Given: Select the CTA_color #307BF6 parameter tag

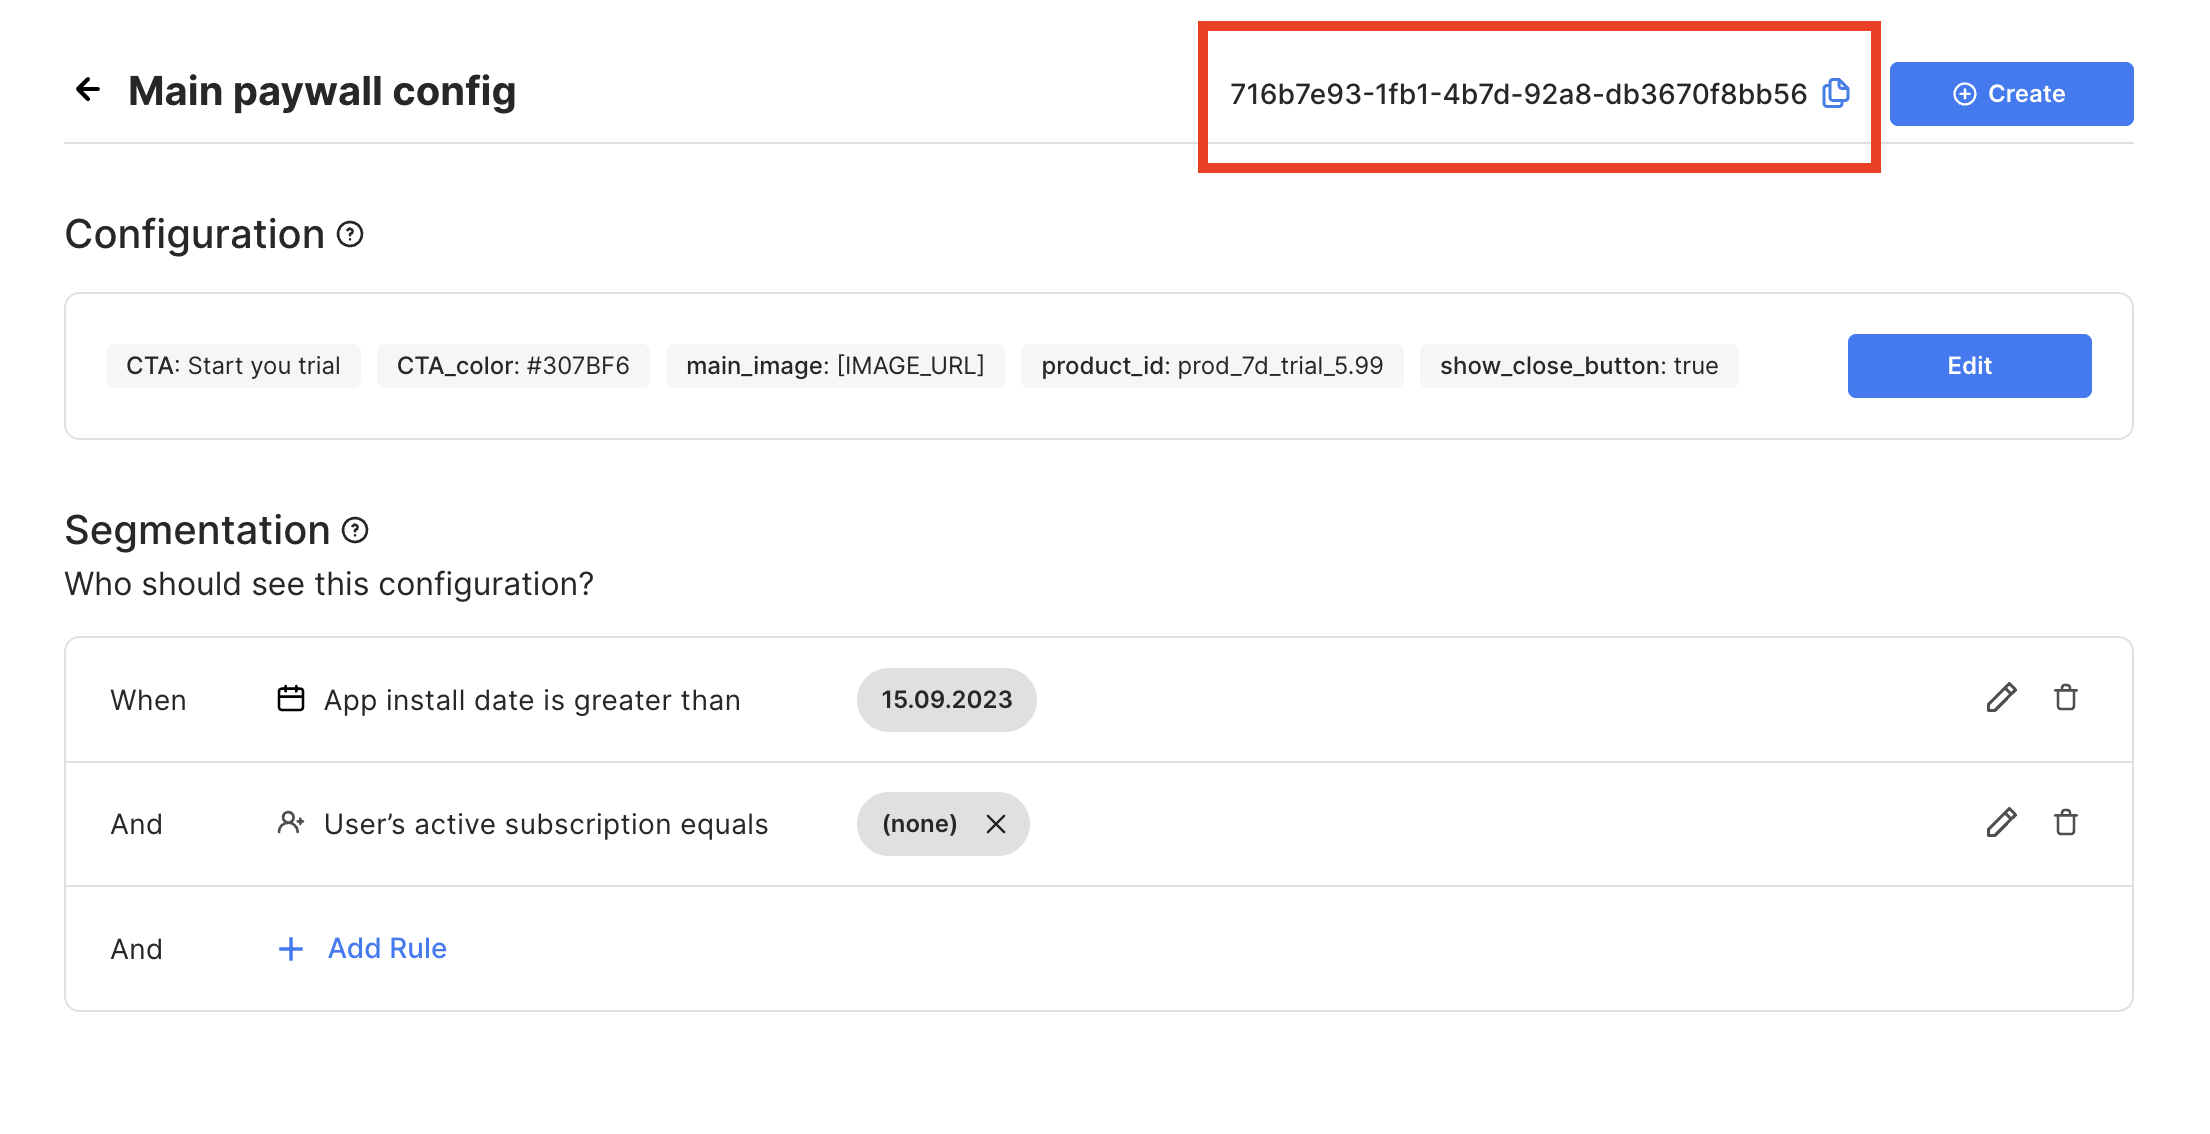Looking at the screenshot, I should (x=513, y=366).
